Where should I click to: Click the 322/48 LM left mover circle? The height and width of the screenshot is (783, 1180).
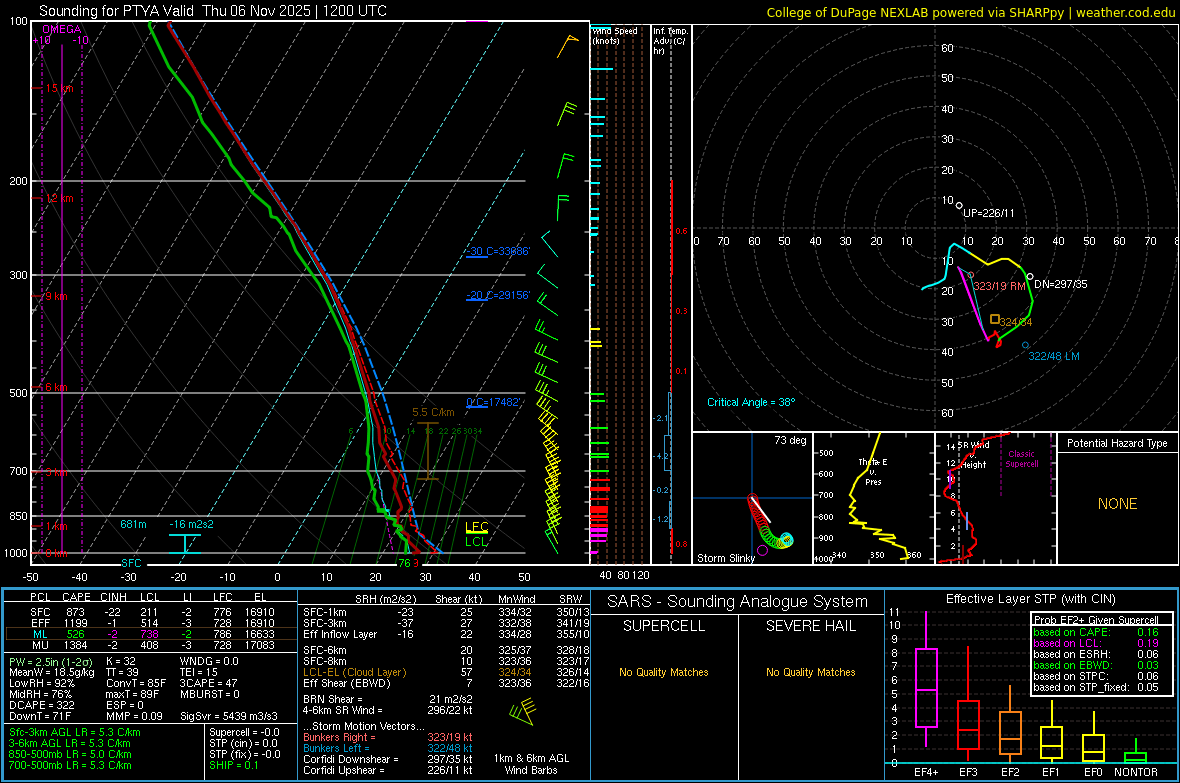1025,346
